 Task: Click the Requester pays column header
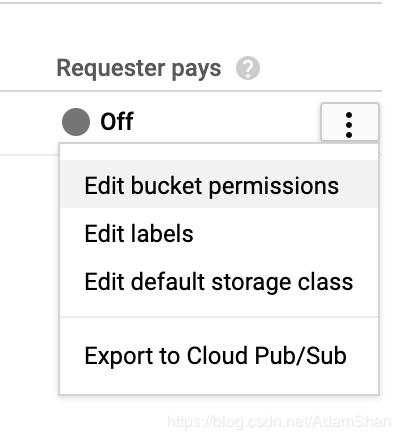(x=139, y=69)
